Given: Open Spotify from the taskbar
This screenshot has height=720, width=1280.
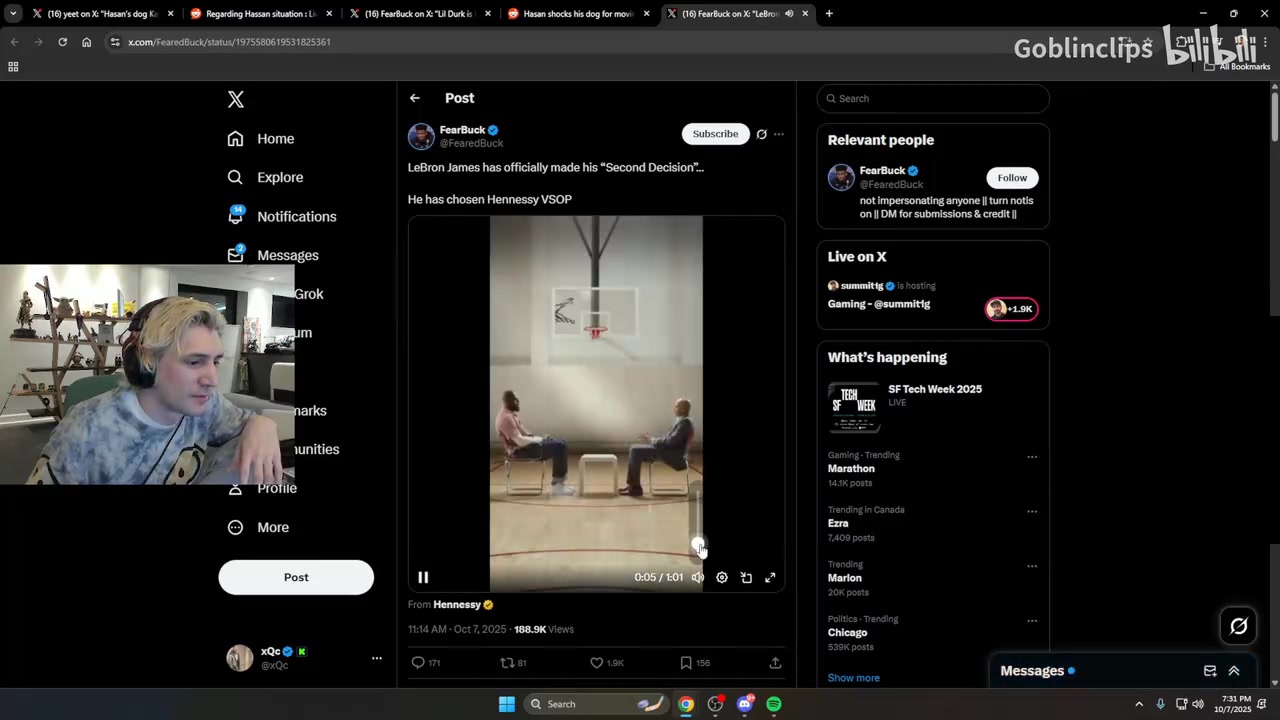Looking at the screenshot, I should tap(774, 704).
